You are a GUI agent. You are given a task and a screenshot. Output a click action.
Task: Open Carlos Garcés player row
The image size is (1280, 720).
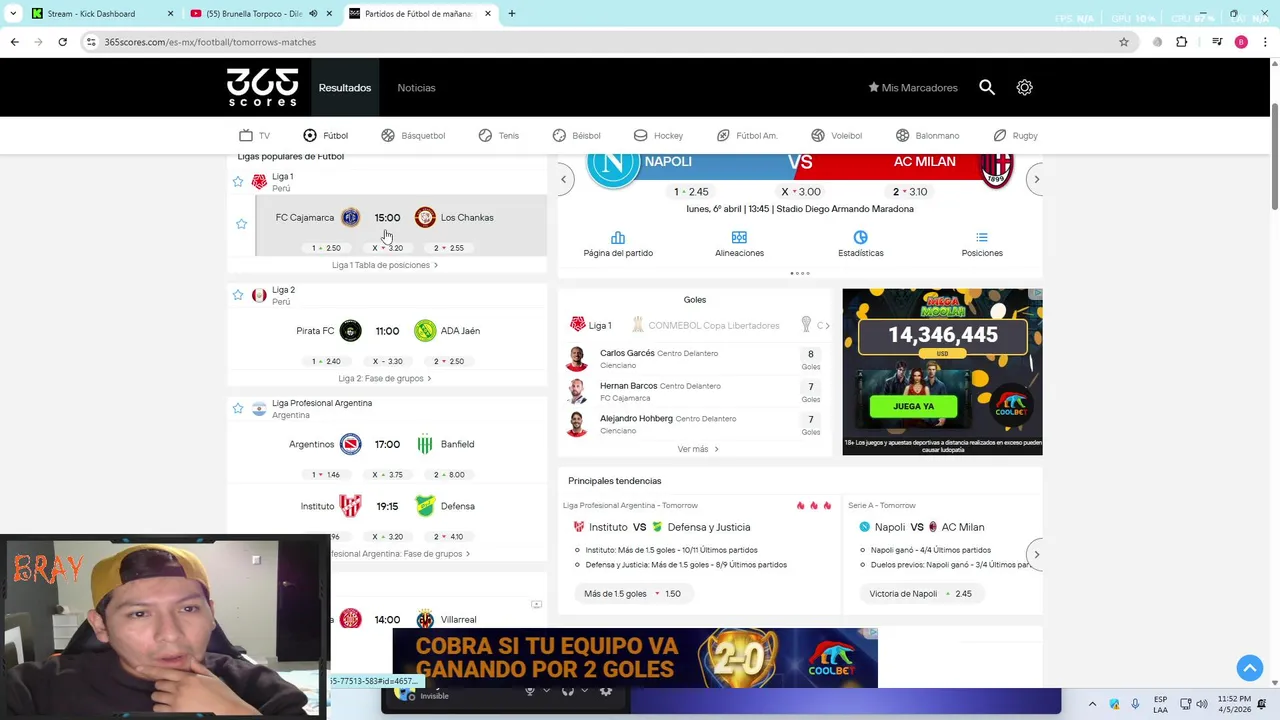pyautogui.click(x=694, y=359)
